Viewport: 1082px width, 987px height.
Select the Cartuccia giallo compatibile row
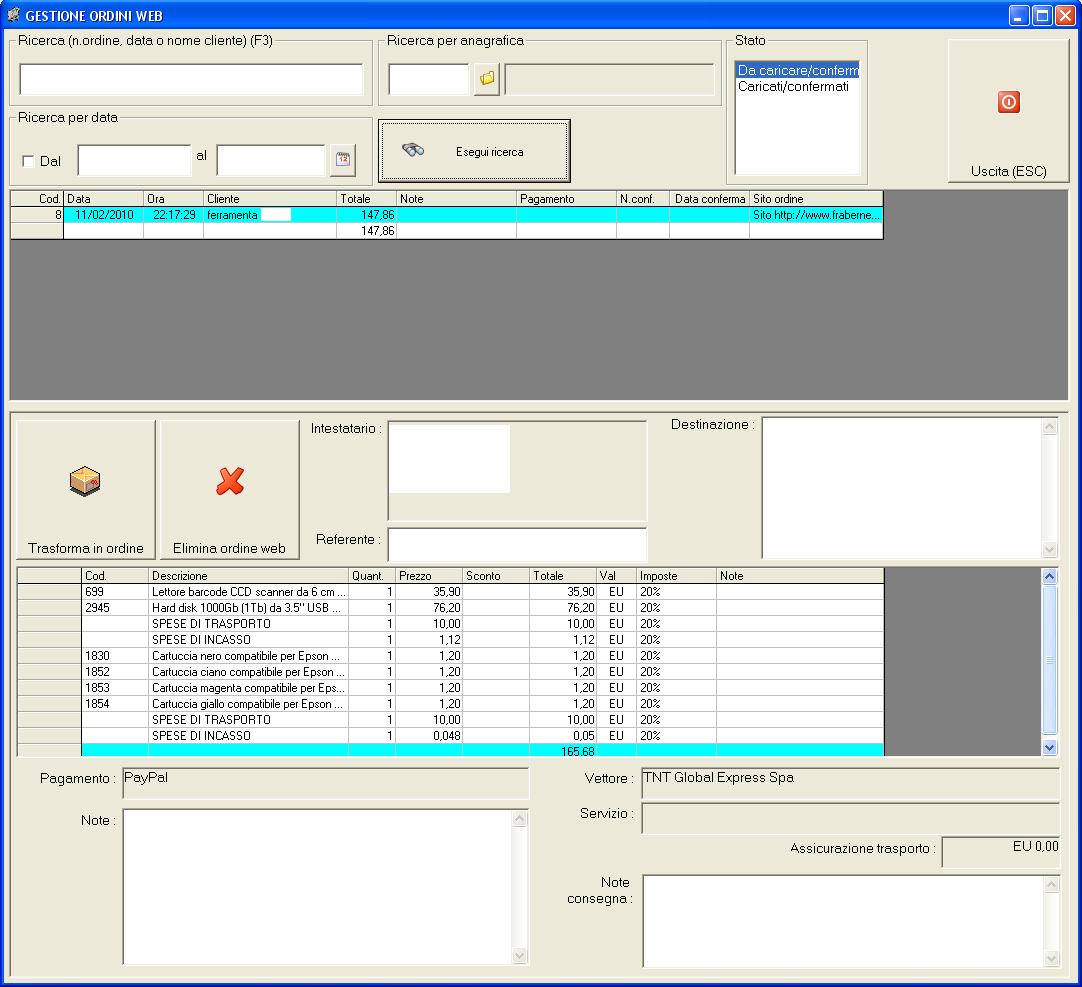[x=450, y=703]
